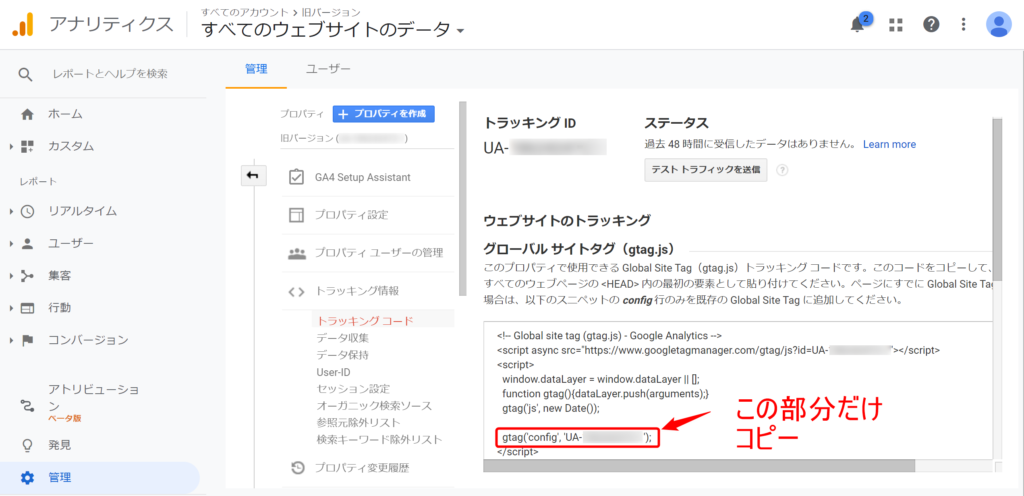Open 発見 in the sidebar
1024x496 pixels.
59,445
